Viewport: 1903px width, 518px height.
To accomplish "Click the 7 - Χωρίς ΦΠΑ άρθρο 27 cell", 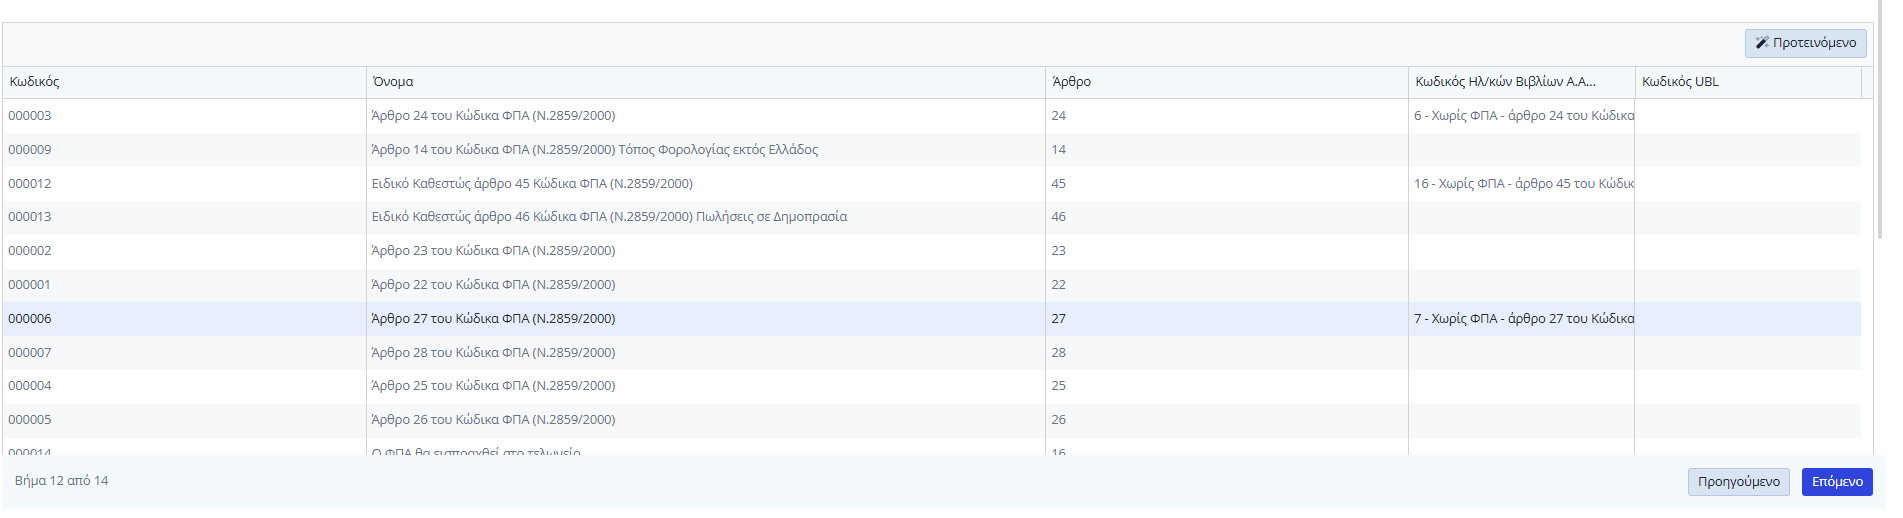I will (x=1522, y=319).
